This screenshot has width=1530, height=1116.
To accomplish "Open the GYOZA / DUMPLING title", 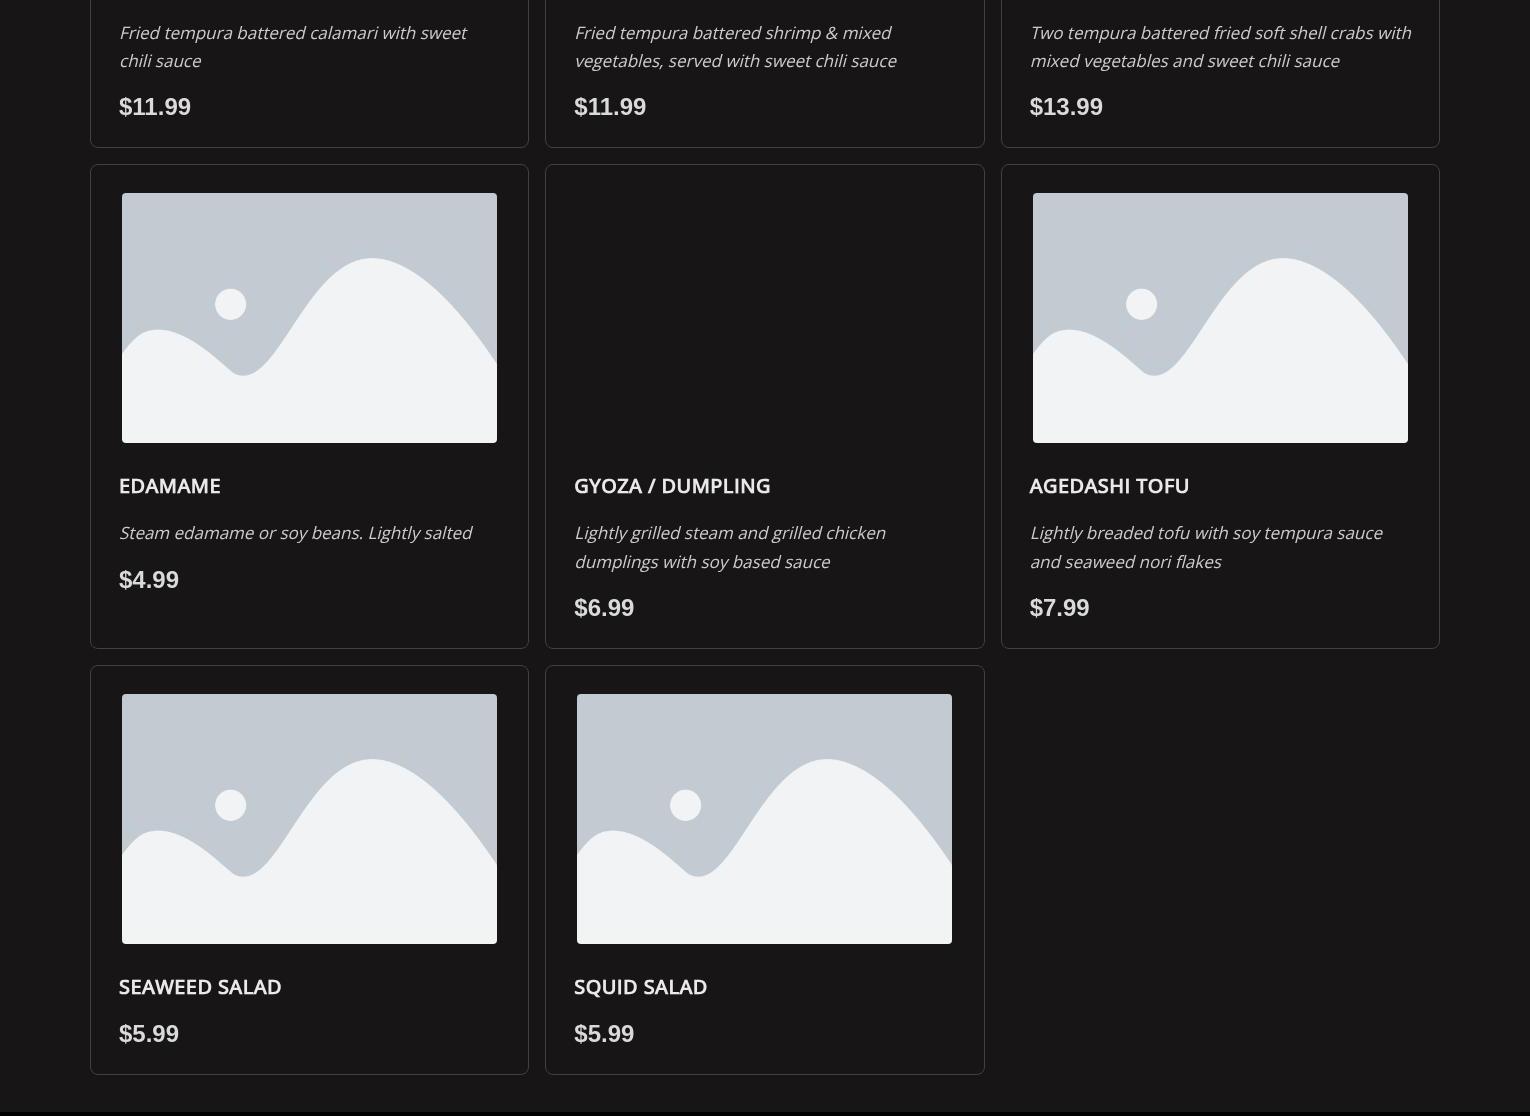I will click(672, 486).
